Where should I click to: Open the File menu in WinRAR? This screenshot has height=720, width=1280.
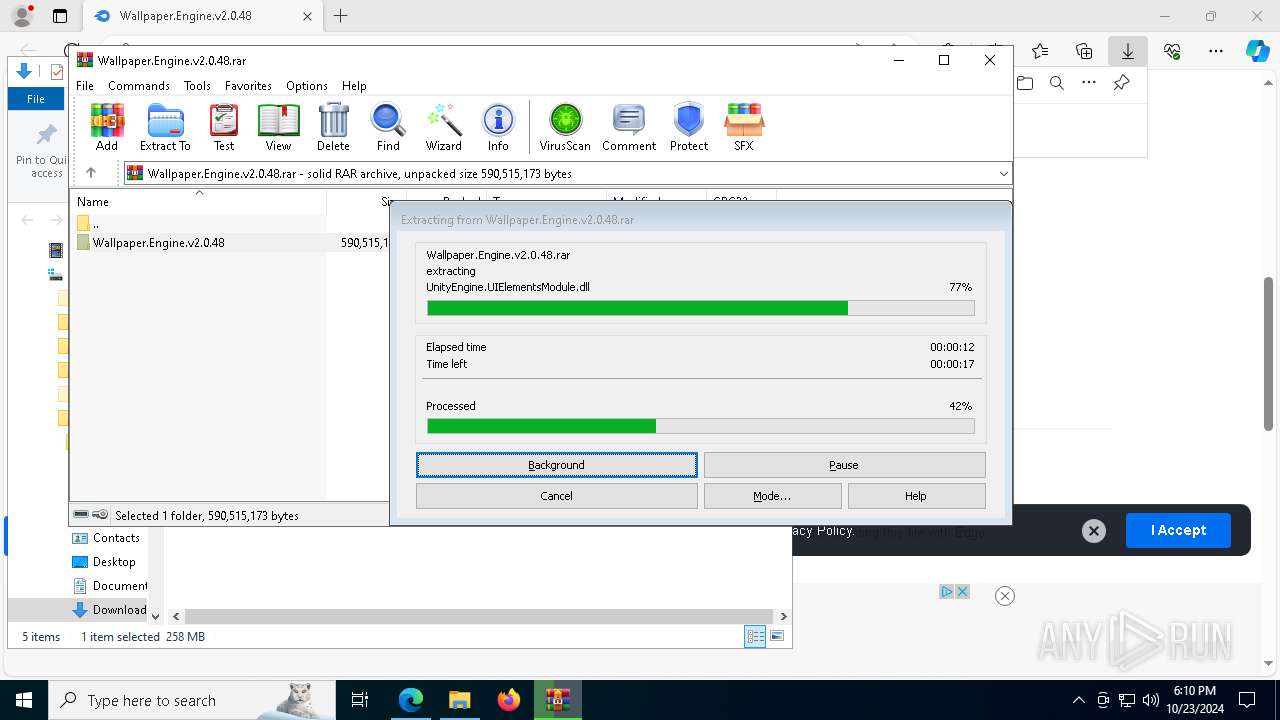[x=85, y=86]
